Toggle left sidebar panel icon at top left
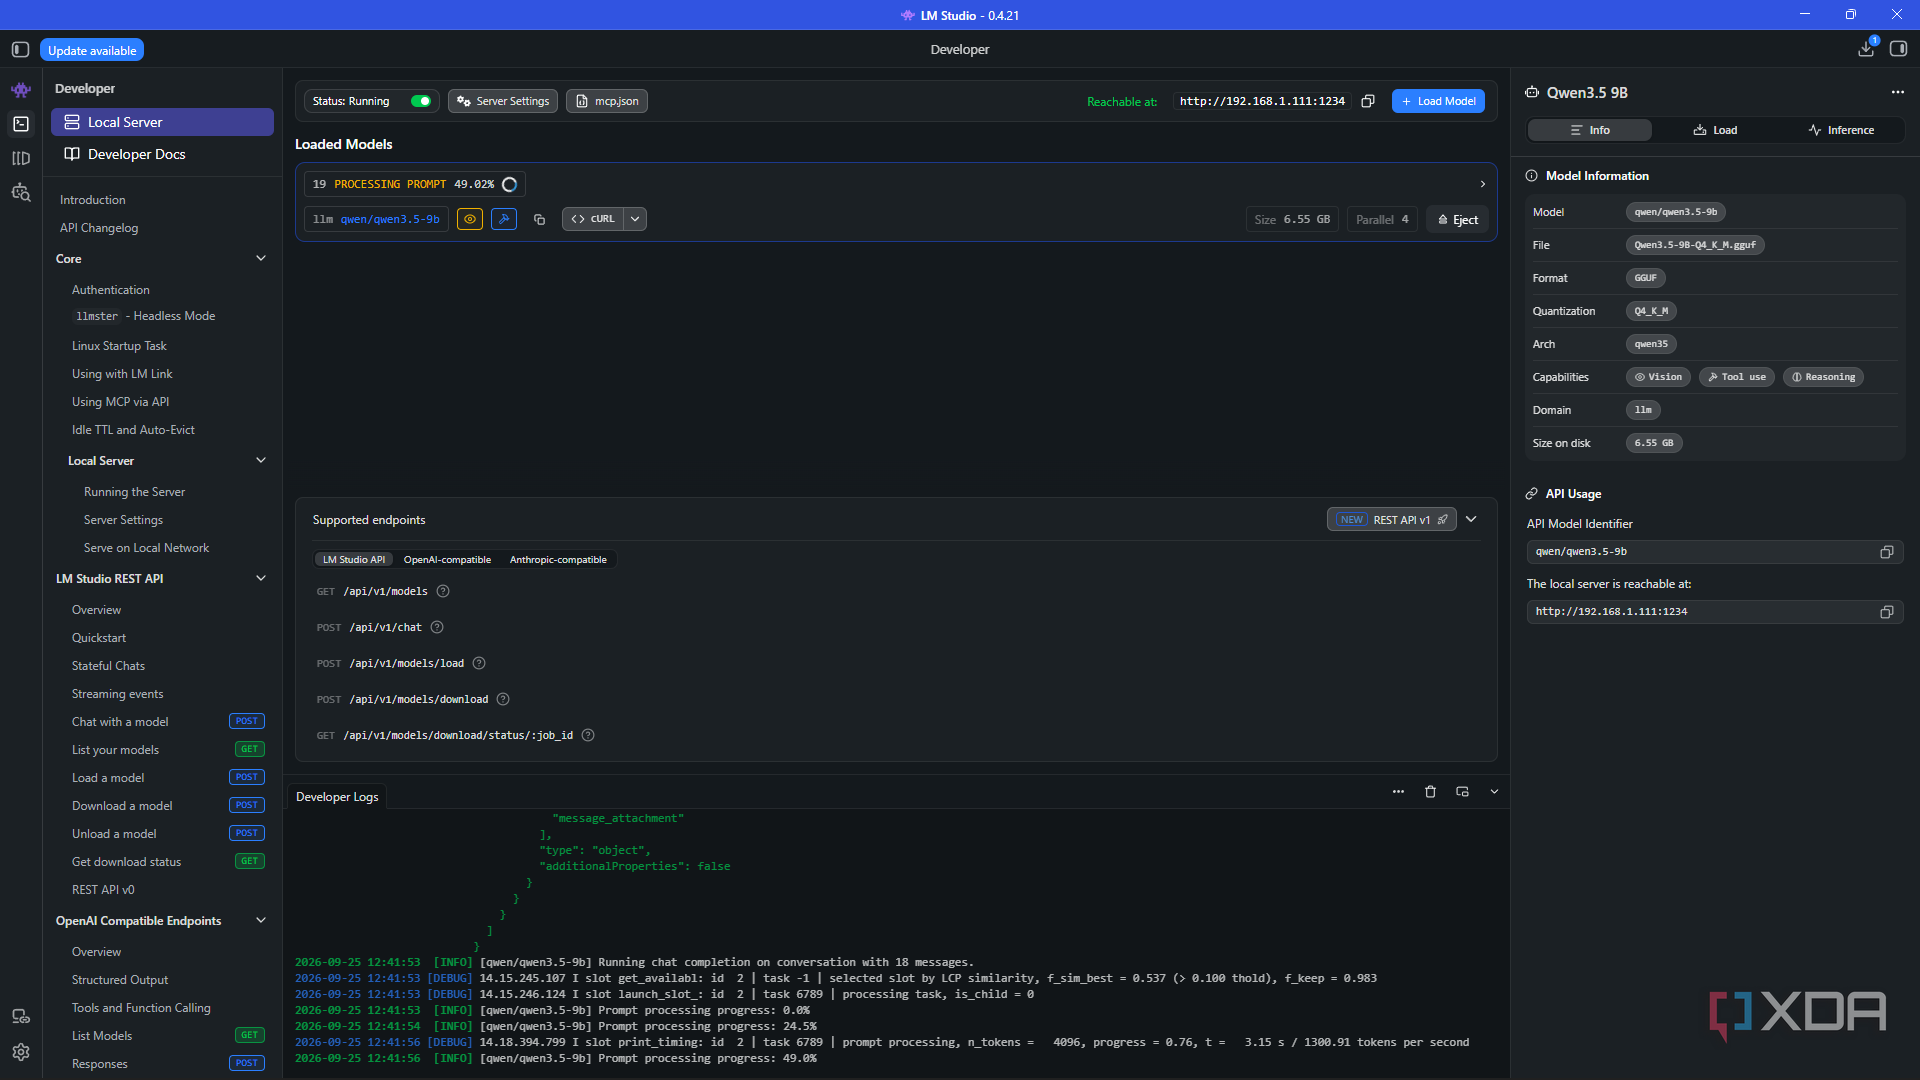 coord(20,49)
